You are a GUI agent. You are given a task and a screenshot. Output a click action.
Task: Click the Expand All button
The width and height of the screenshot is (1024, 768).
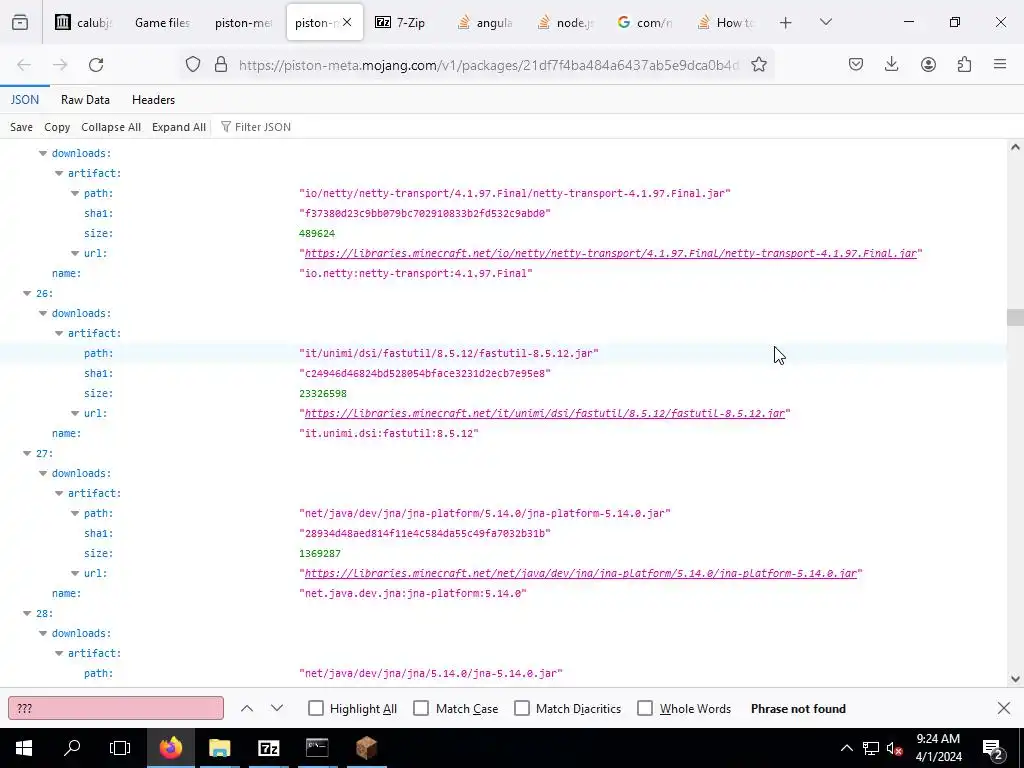click(179, 127)
